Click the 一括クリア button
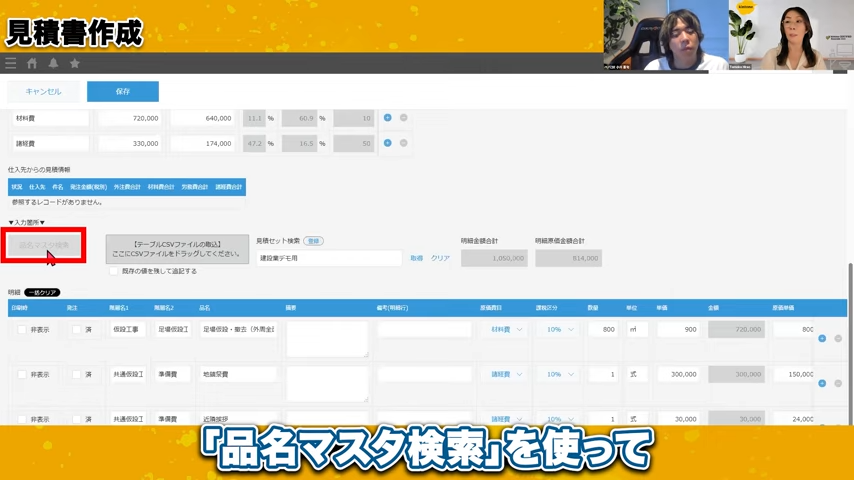The image size is (854, 480). coord(42,293)
